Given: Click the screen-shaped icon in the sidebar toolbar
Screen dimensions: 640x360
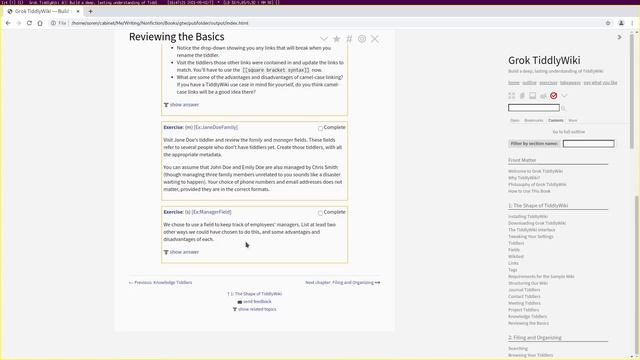Looking at the screenshot, I should pyautogui.click(x=533, y=96).
